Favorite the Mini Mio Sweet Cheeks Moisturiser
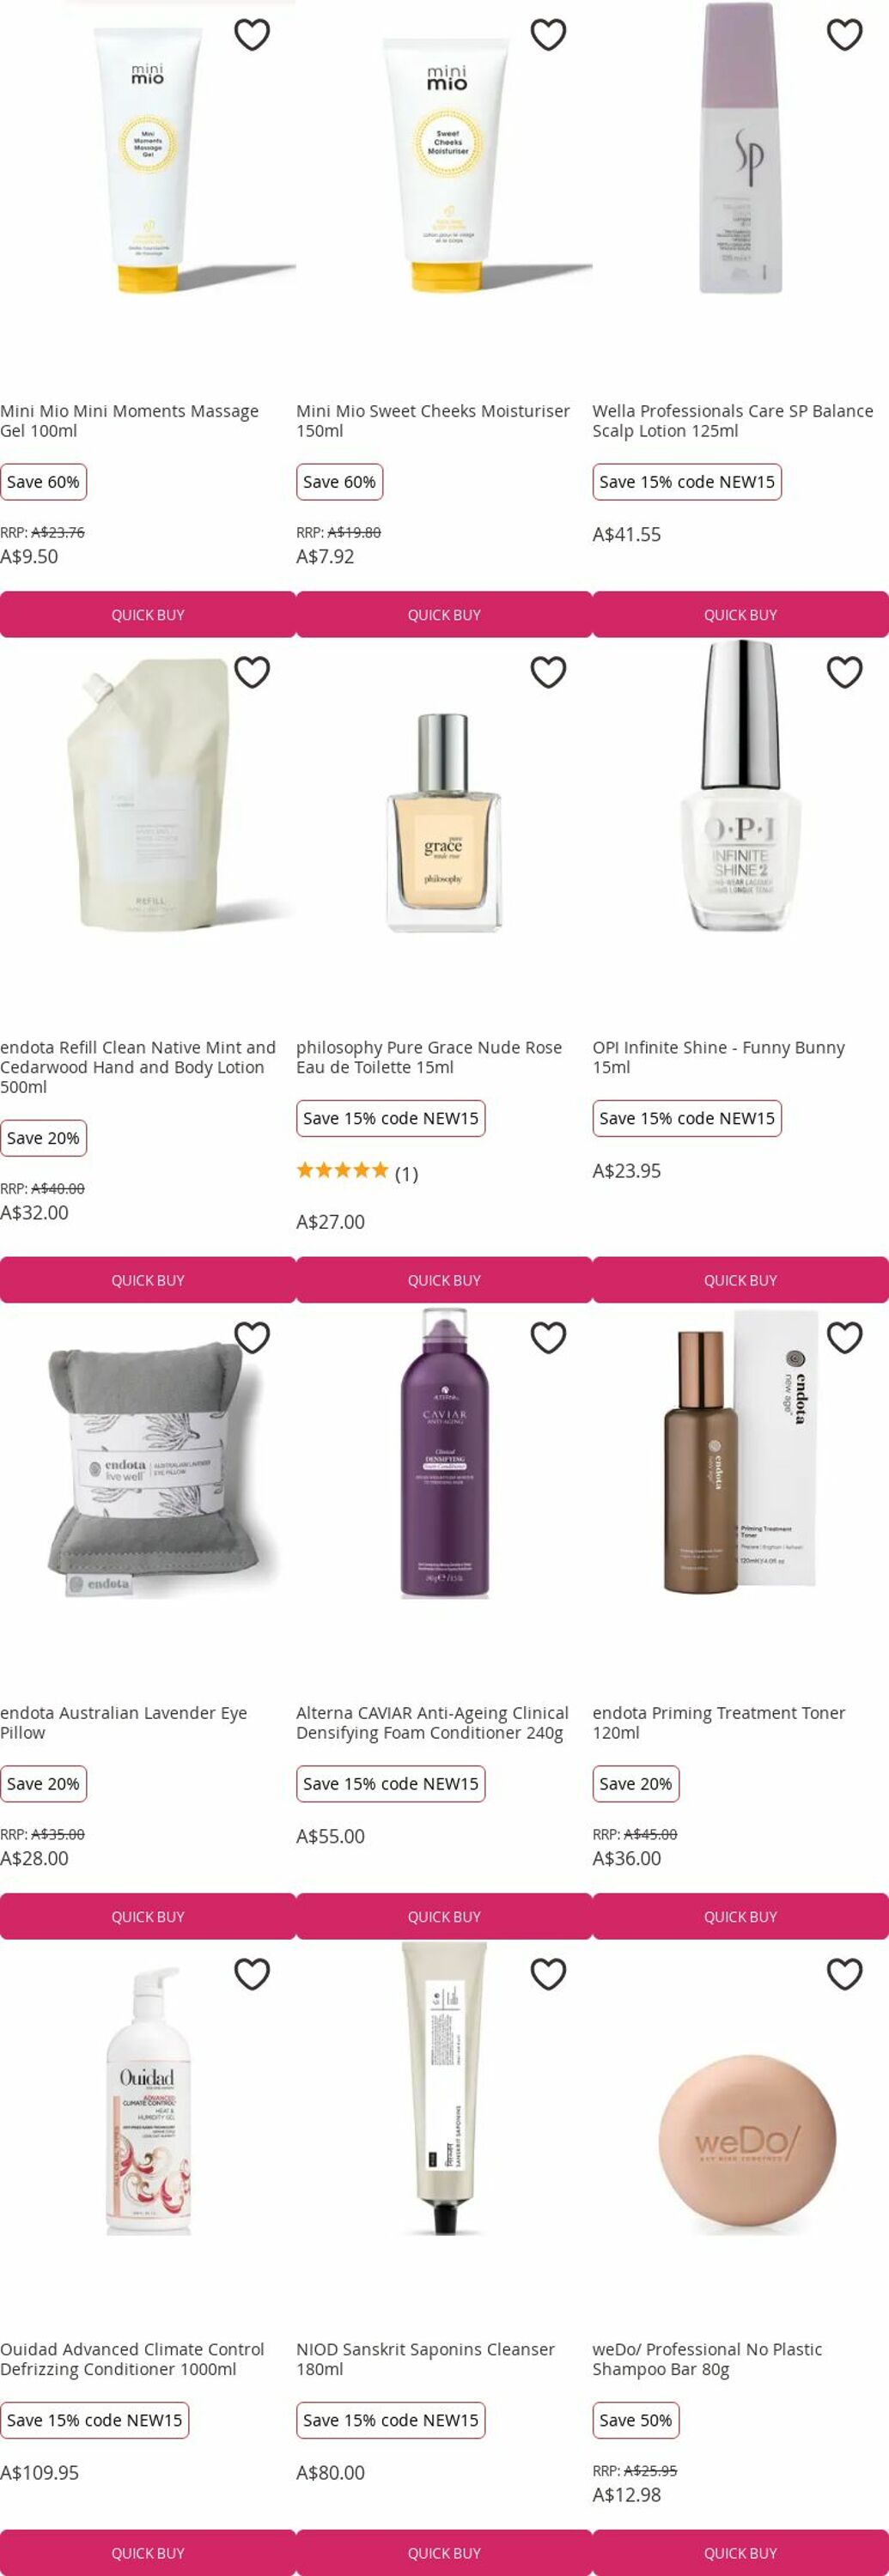Image resolution: width=889 pixels, height=2576 pixels. tap(548, 35)
